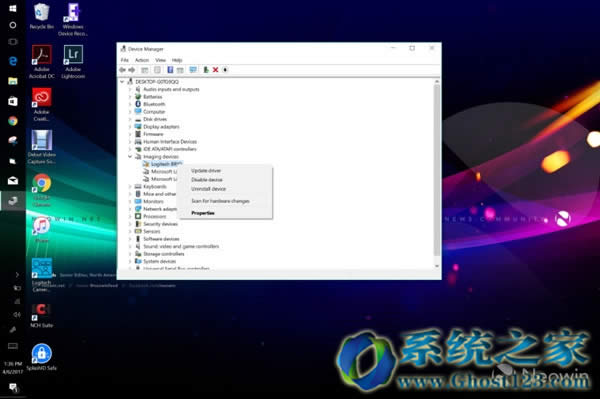Open the Mail app on the taskbar

[x=13, y=181]
